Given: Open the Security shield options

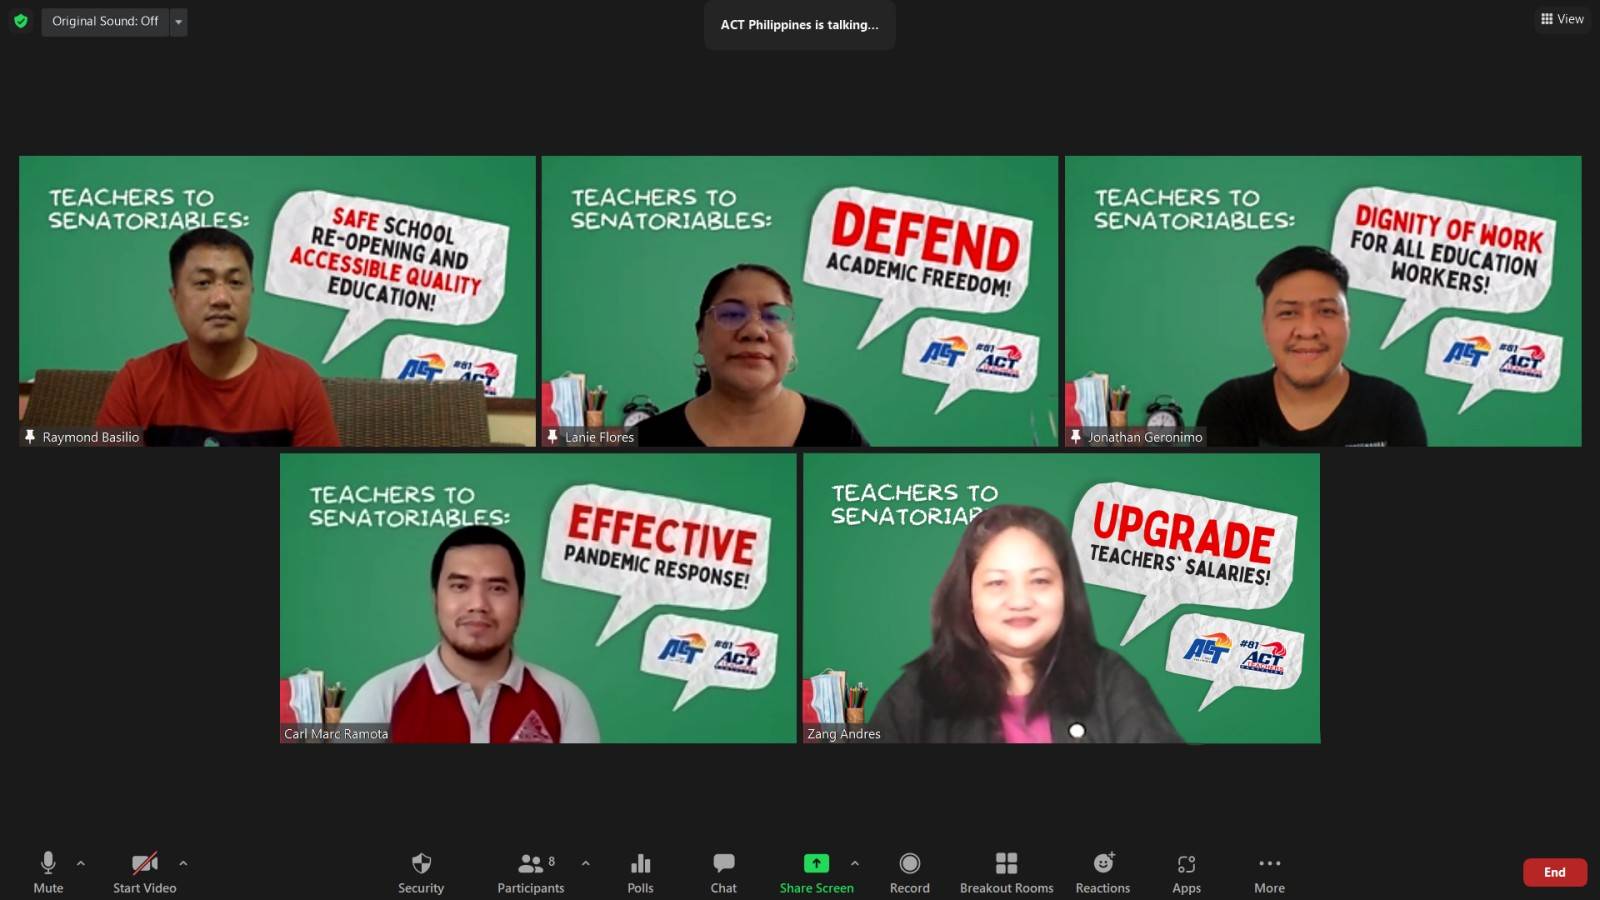Looking at the screenshot, I should pyautogui.click(x=421, y=872).
